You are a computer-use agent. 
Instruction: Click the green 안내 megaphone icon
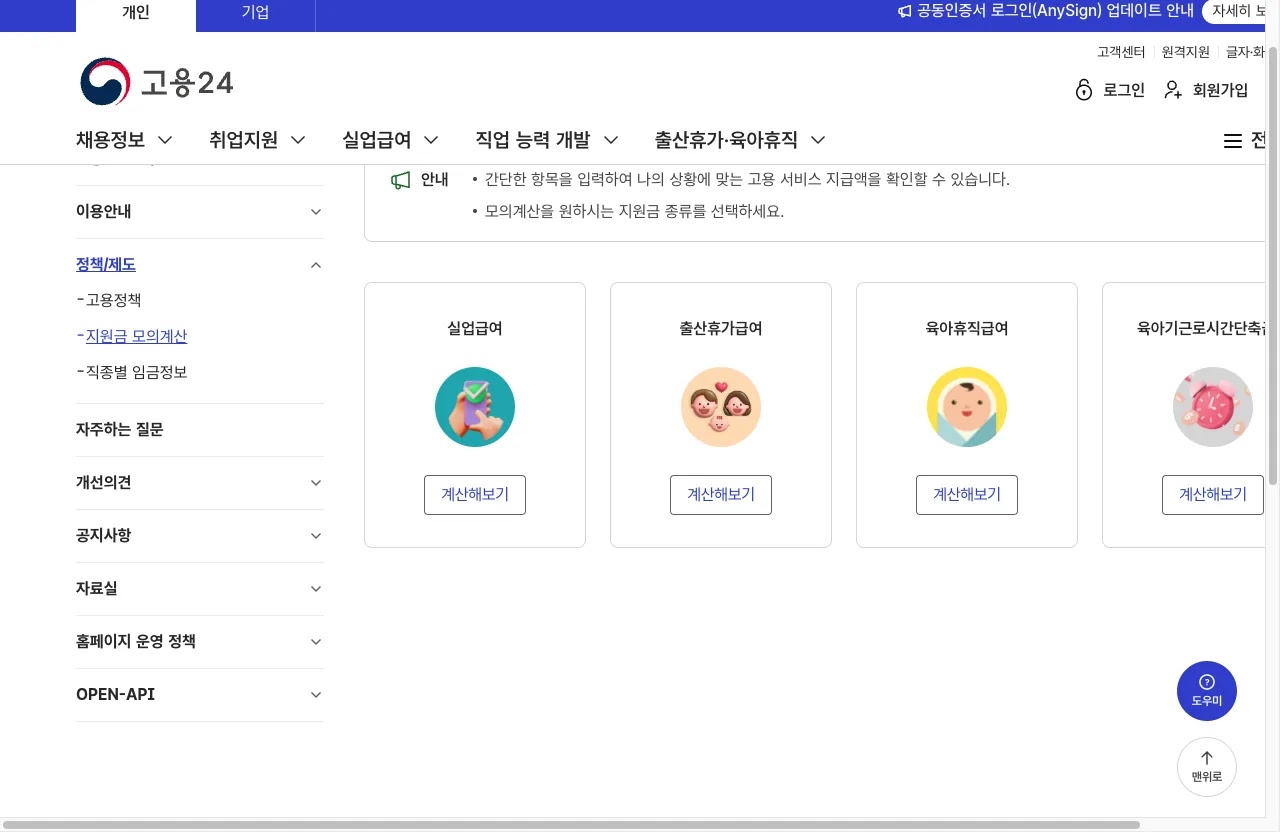pos(400,180)
